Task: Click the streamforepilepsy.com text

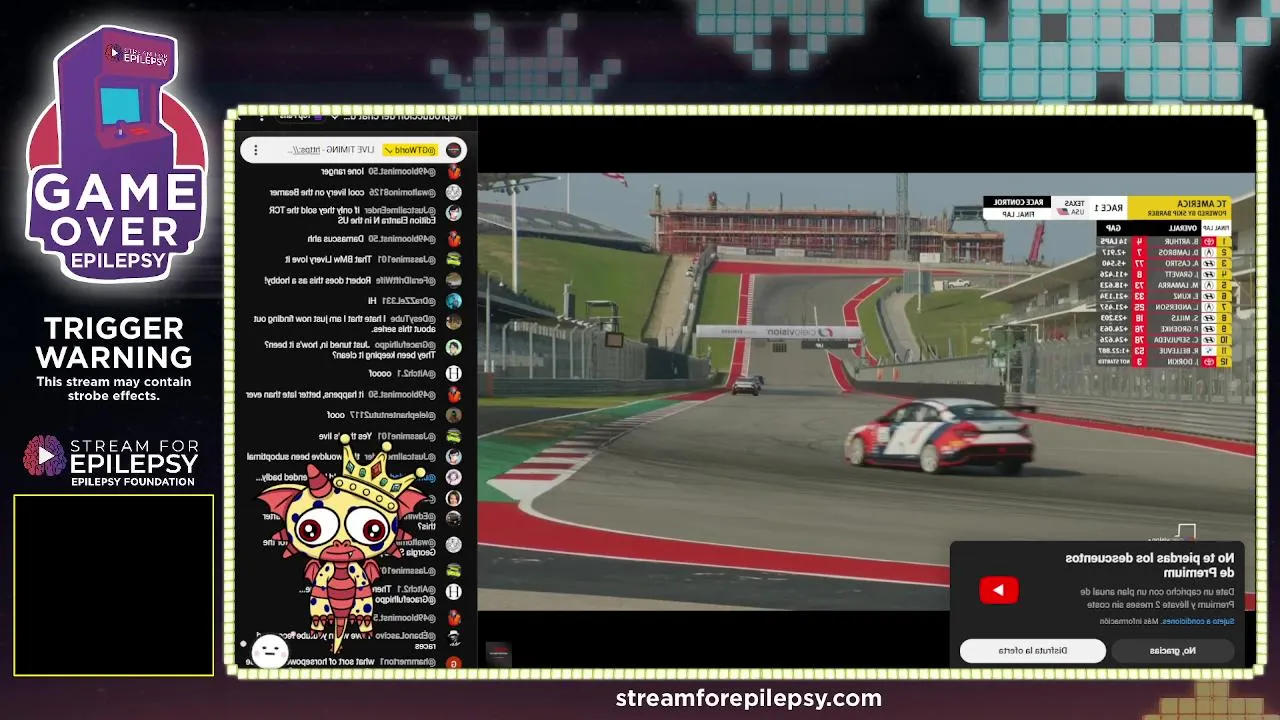Action: click(748, 698)
